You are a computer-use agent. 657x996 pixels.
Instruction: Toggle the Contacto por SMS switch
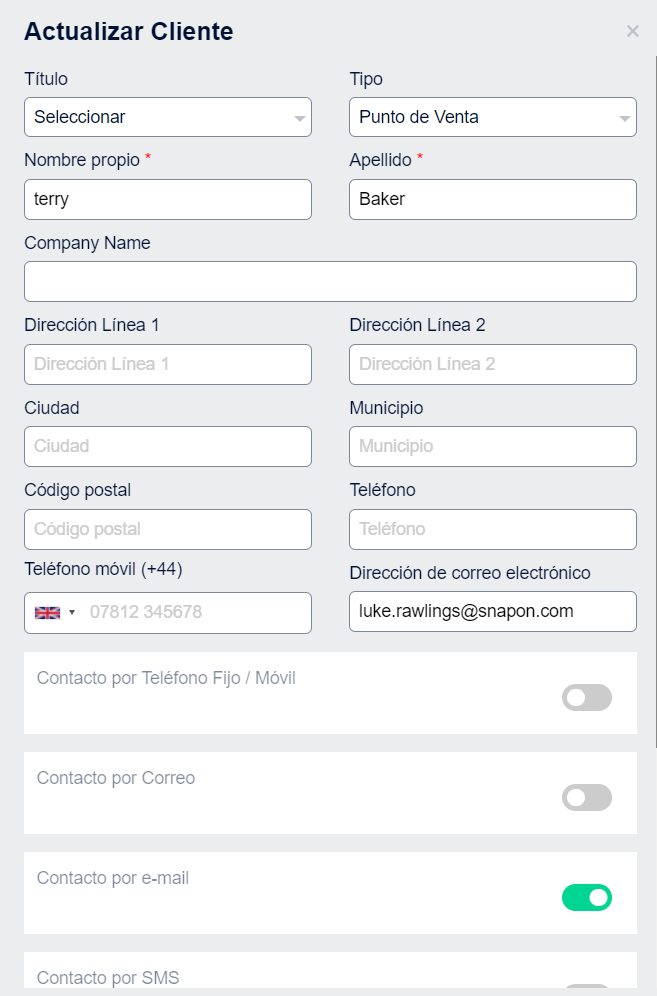pos(587,989)
